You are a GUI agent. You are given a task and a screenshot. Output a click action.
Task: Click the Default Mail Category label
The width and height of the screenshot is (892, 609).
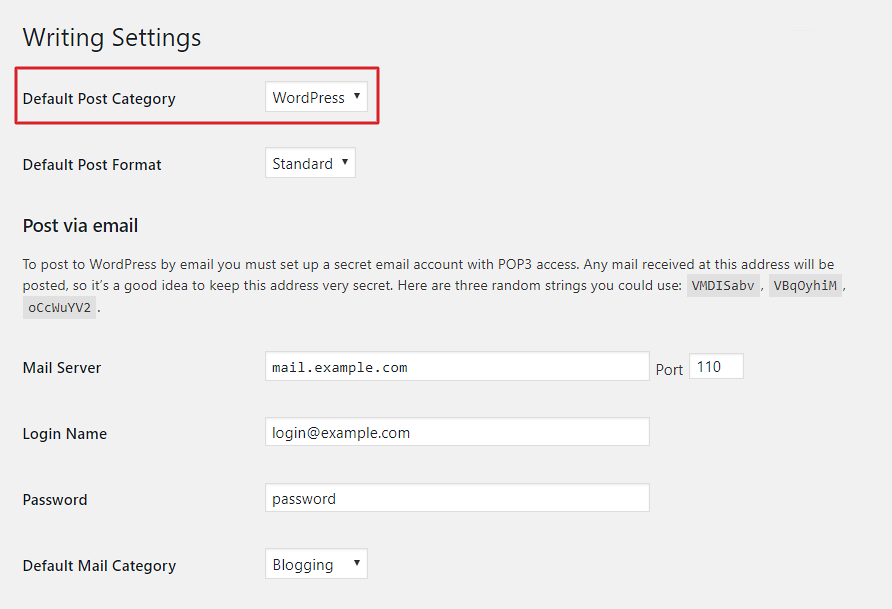pos(100,566)
